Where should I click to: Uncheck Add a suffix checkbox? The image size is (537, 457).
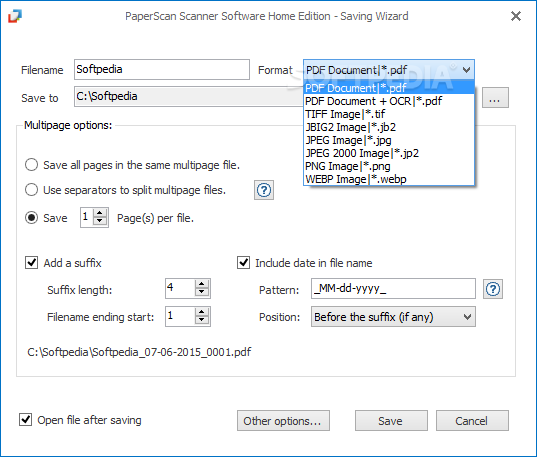point(32,263)
